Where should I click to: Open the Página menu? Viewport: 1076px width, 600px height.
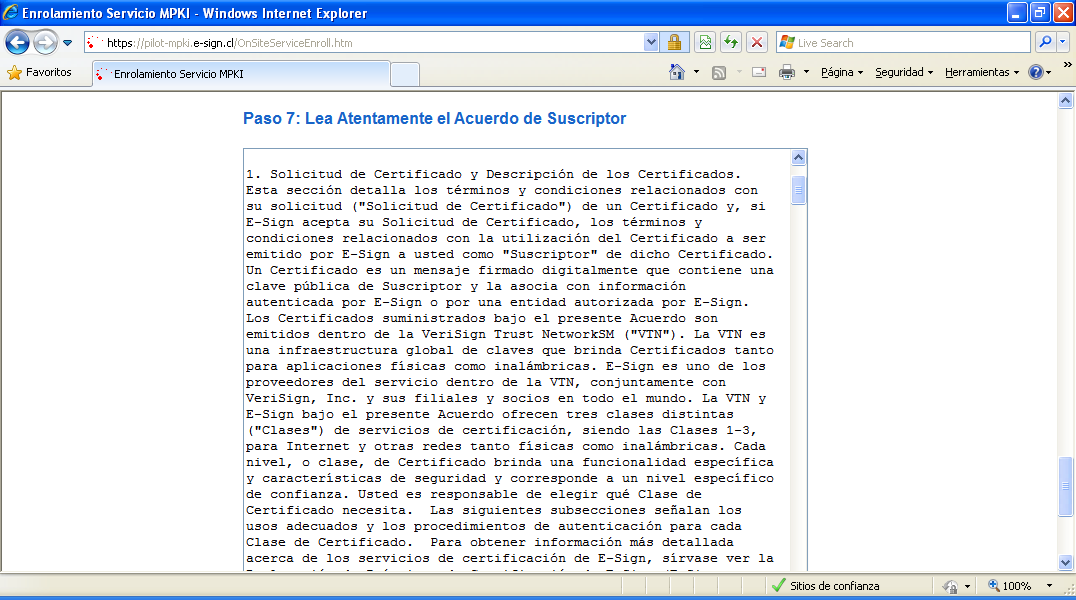[x=841, y=72]
